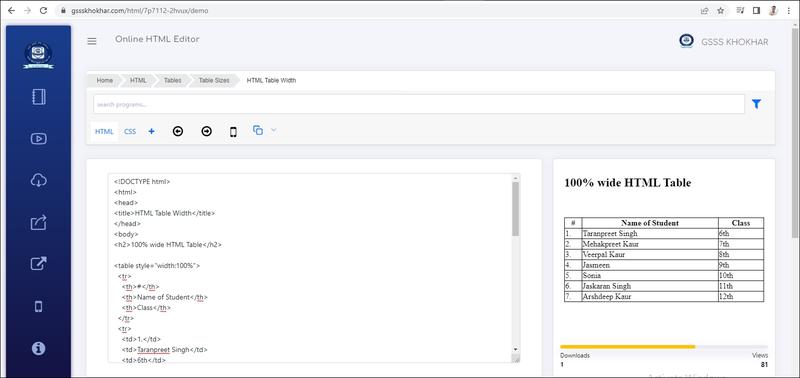Click the code editor scrollbar thumb
The width and height of the screenshot is (800, 378).
pyautogui.click(x=515, y=209)
